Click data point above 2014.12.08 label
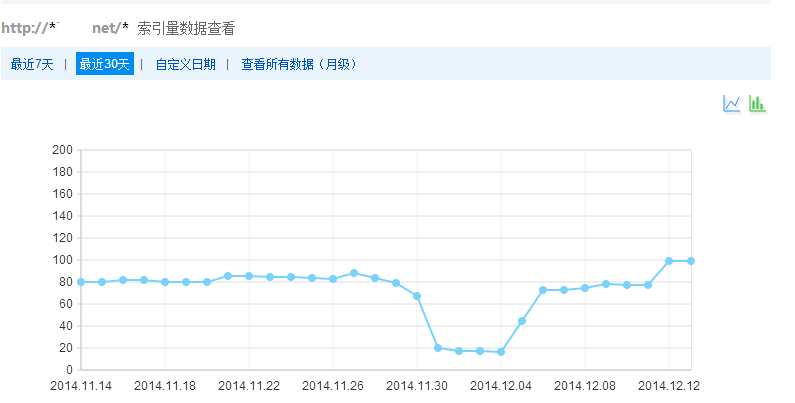795x403 pixels. click(585, 288)
